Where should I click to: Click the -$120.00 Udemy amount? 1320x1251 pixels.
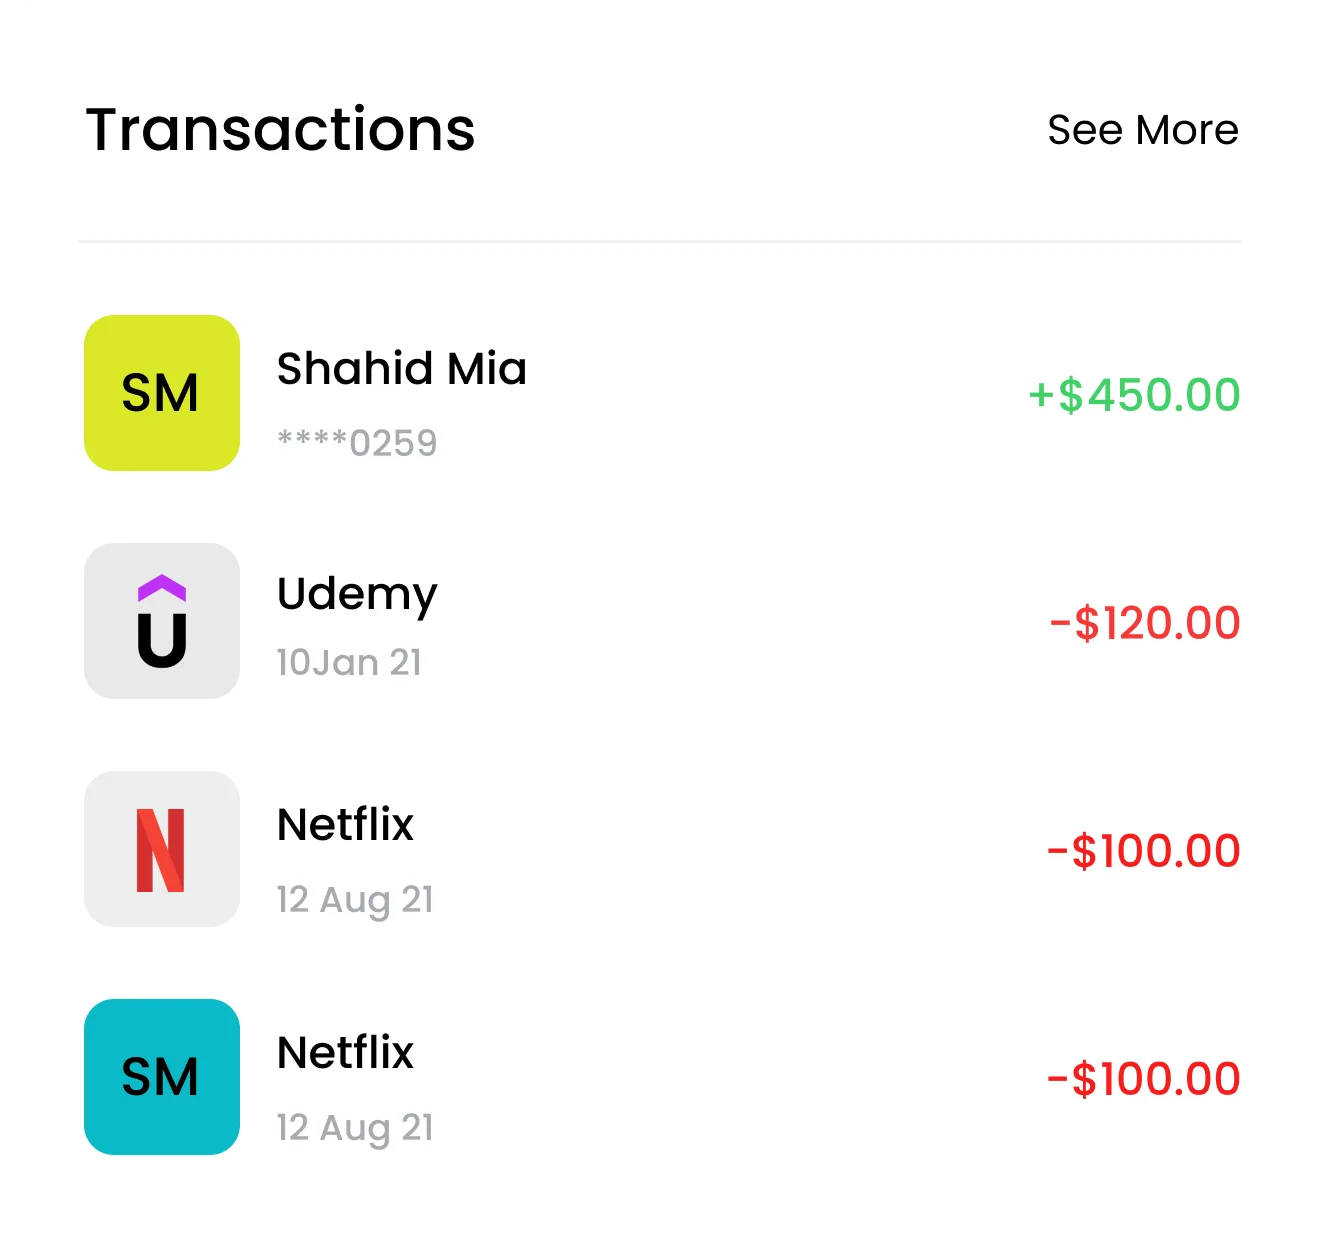pyautogui.click(x=1145, y=622)
